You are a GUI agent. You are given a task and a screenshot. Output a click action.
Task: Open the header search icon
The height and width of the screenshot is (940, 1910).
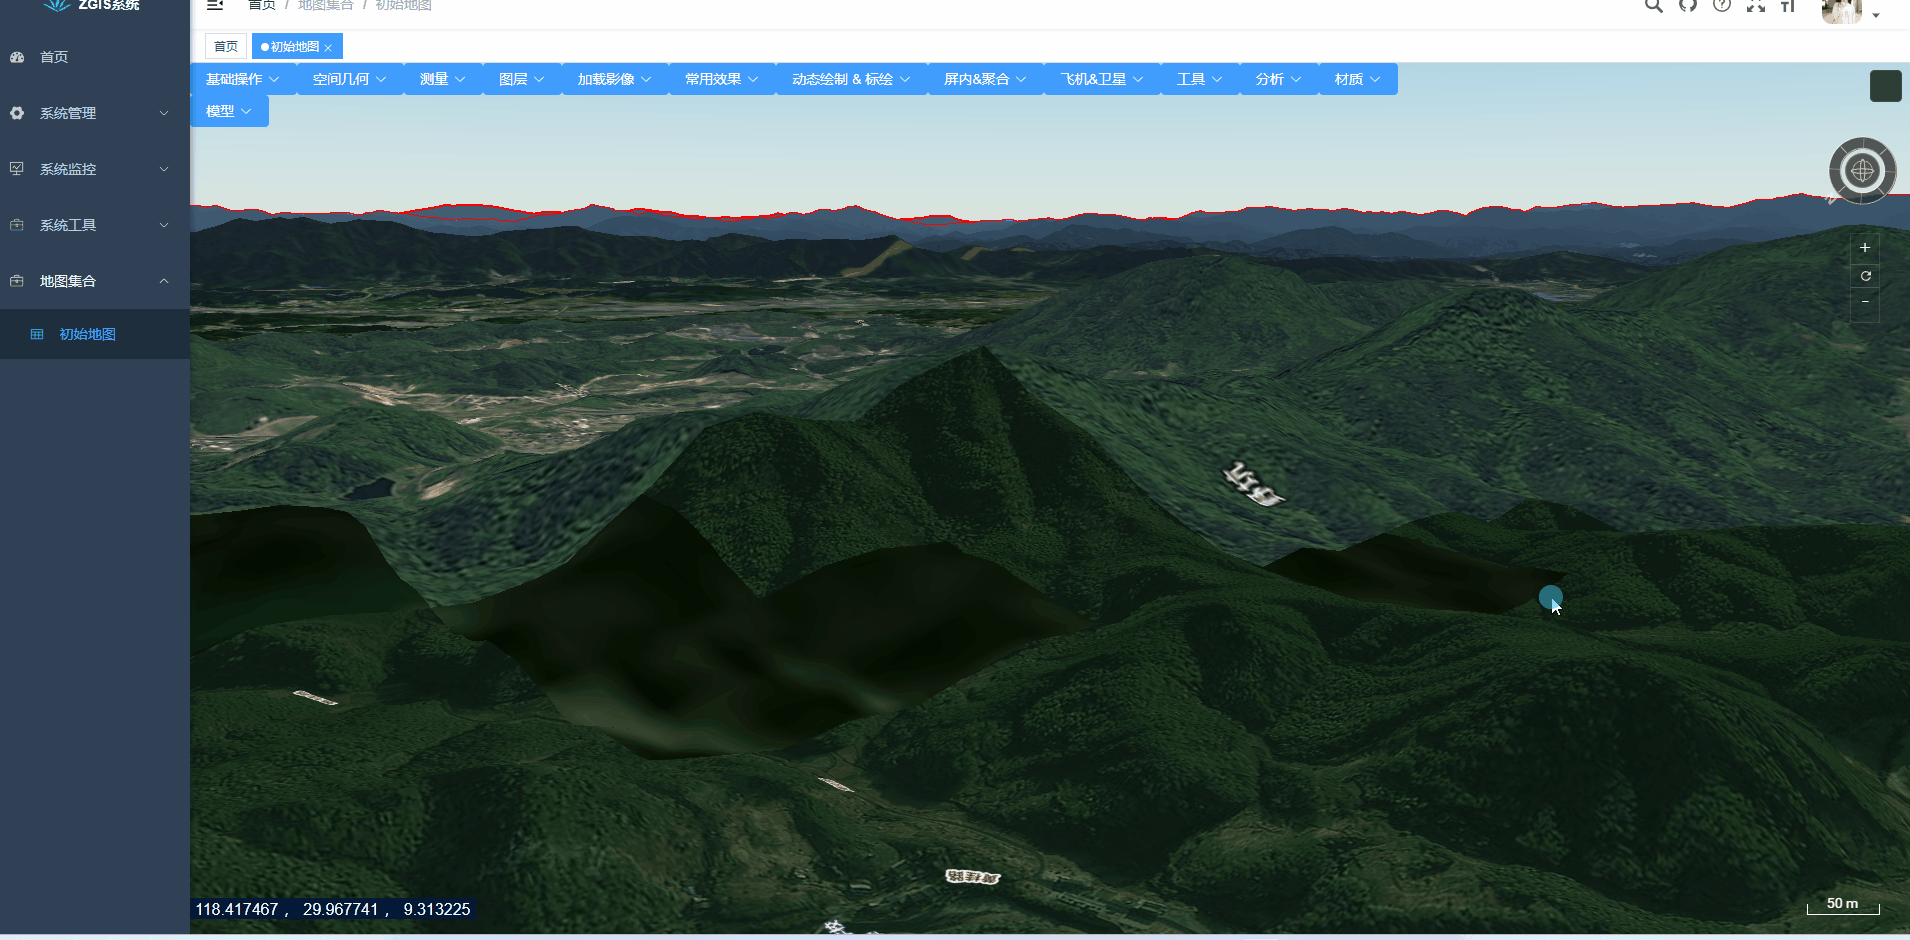pyautogui.click(x=1654, y=5)
